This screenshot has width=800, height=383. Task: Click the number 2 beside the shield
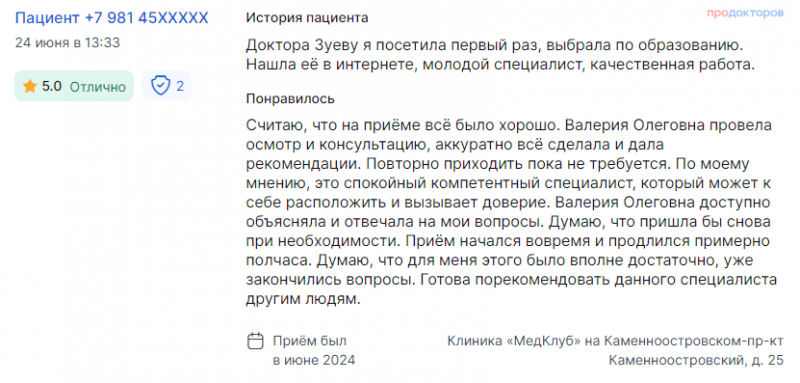coord(180,86)
